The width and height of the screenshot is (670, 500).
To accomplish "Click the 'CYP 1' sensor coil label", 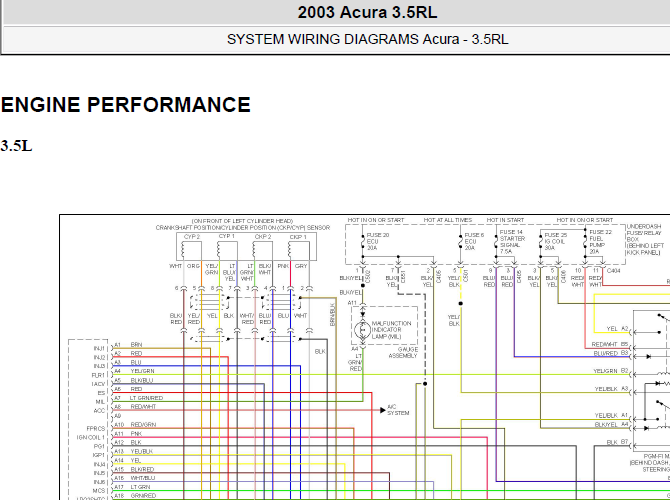I will [226, 236].
